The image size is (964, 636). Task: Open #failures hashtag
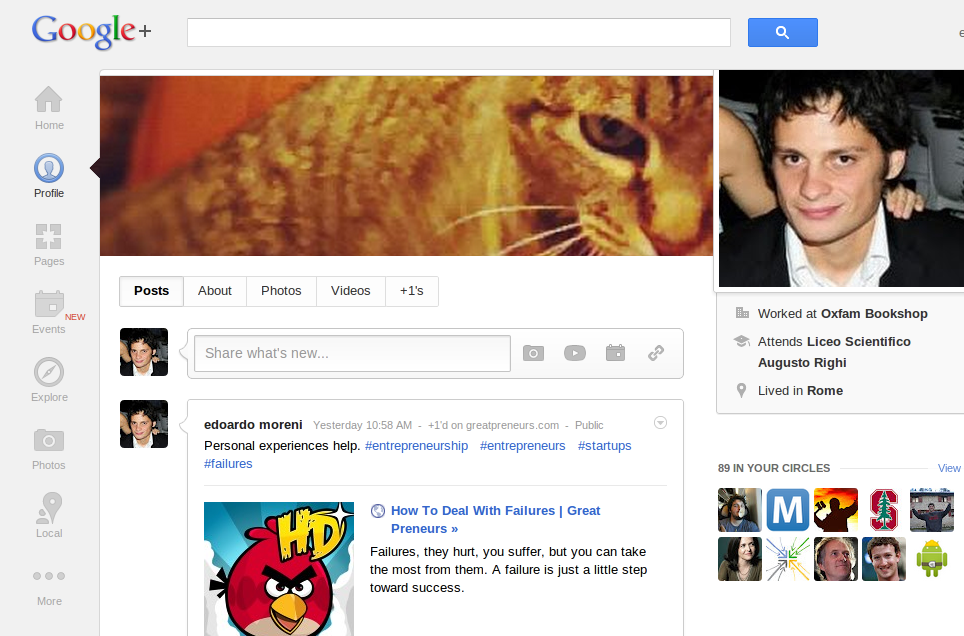(x=228, y=464)
